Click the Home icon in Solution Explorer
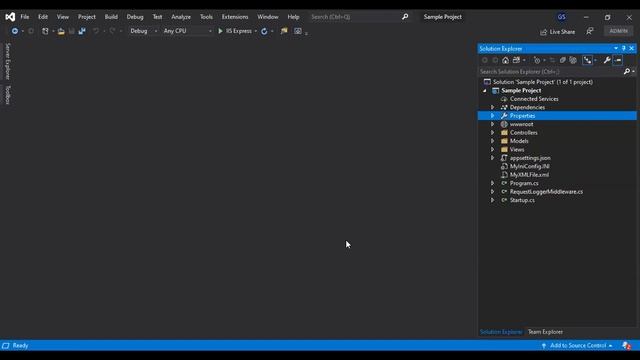Screen dimensions: 640x360 (x=505, y=60)
